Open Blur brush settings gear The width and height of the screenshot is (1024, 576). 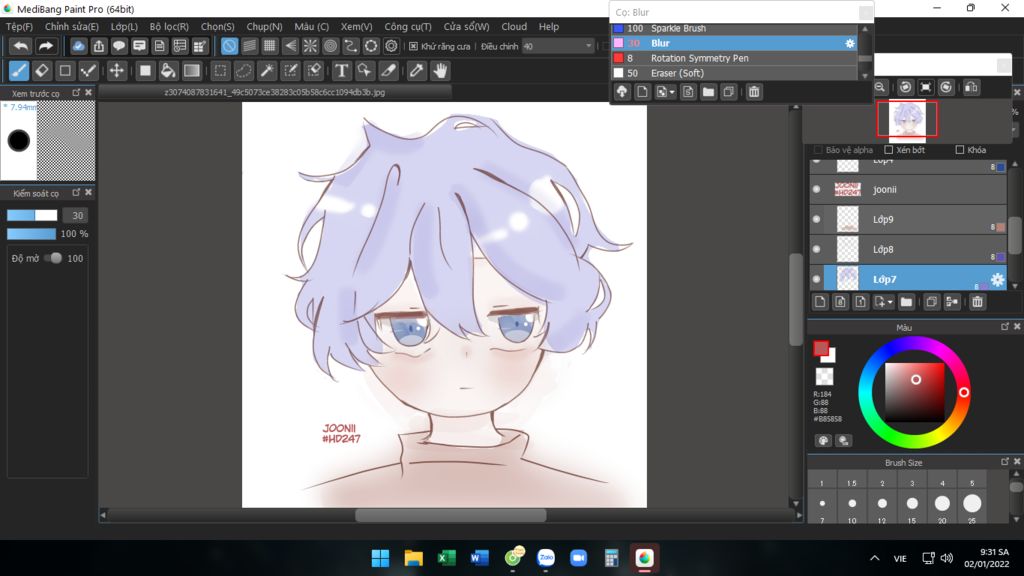coord(850,43)
